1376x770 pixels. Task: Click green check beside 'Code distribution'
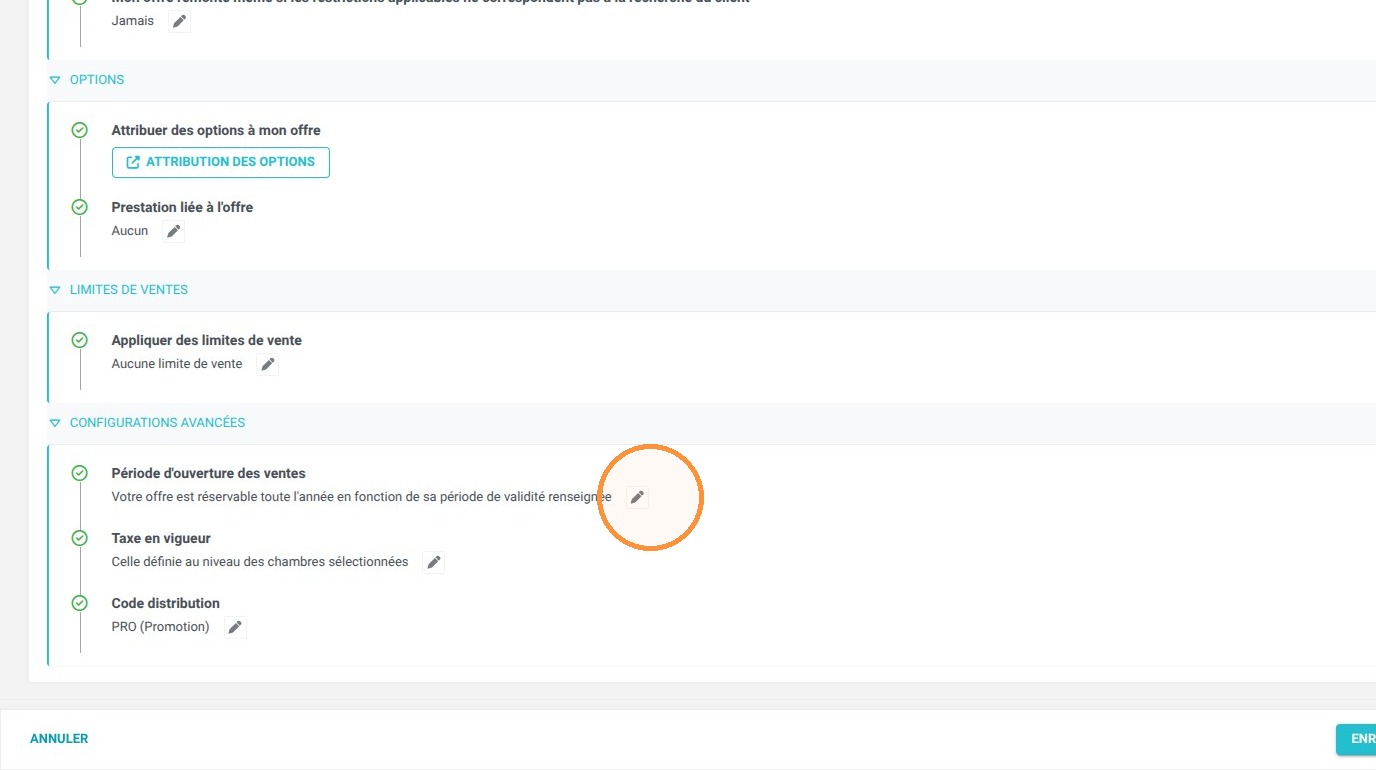click(x=80, y=603)
